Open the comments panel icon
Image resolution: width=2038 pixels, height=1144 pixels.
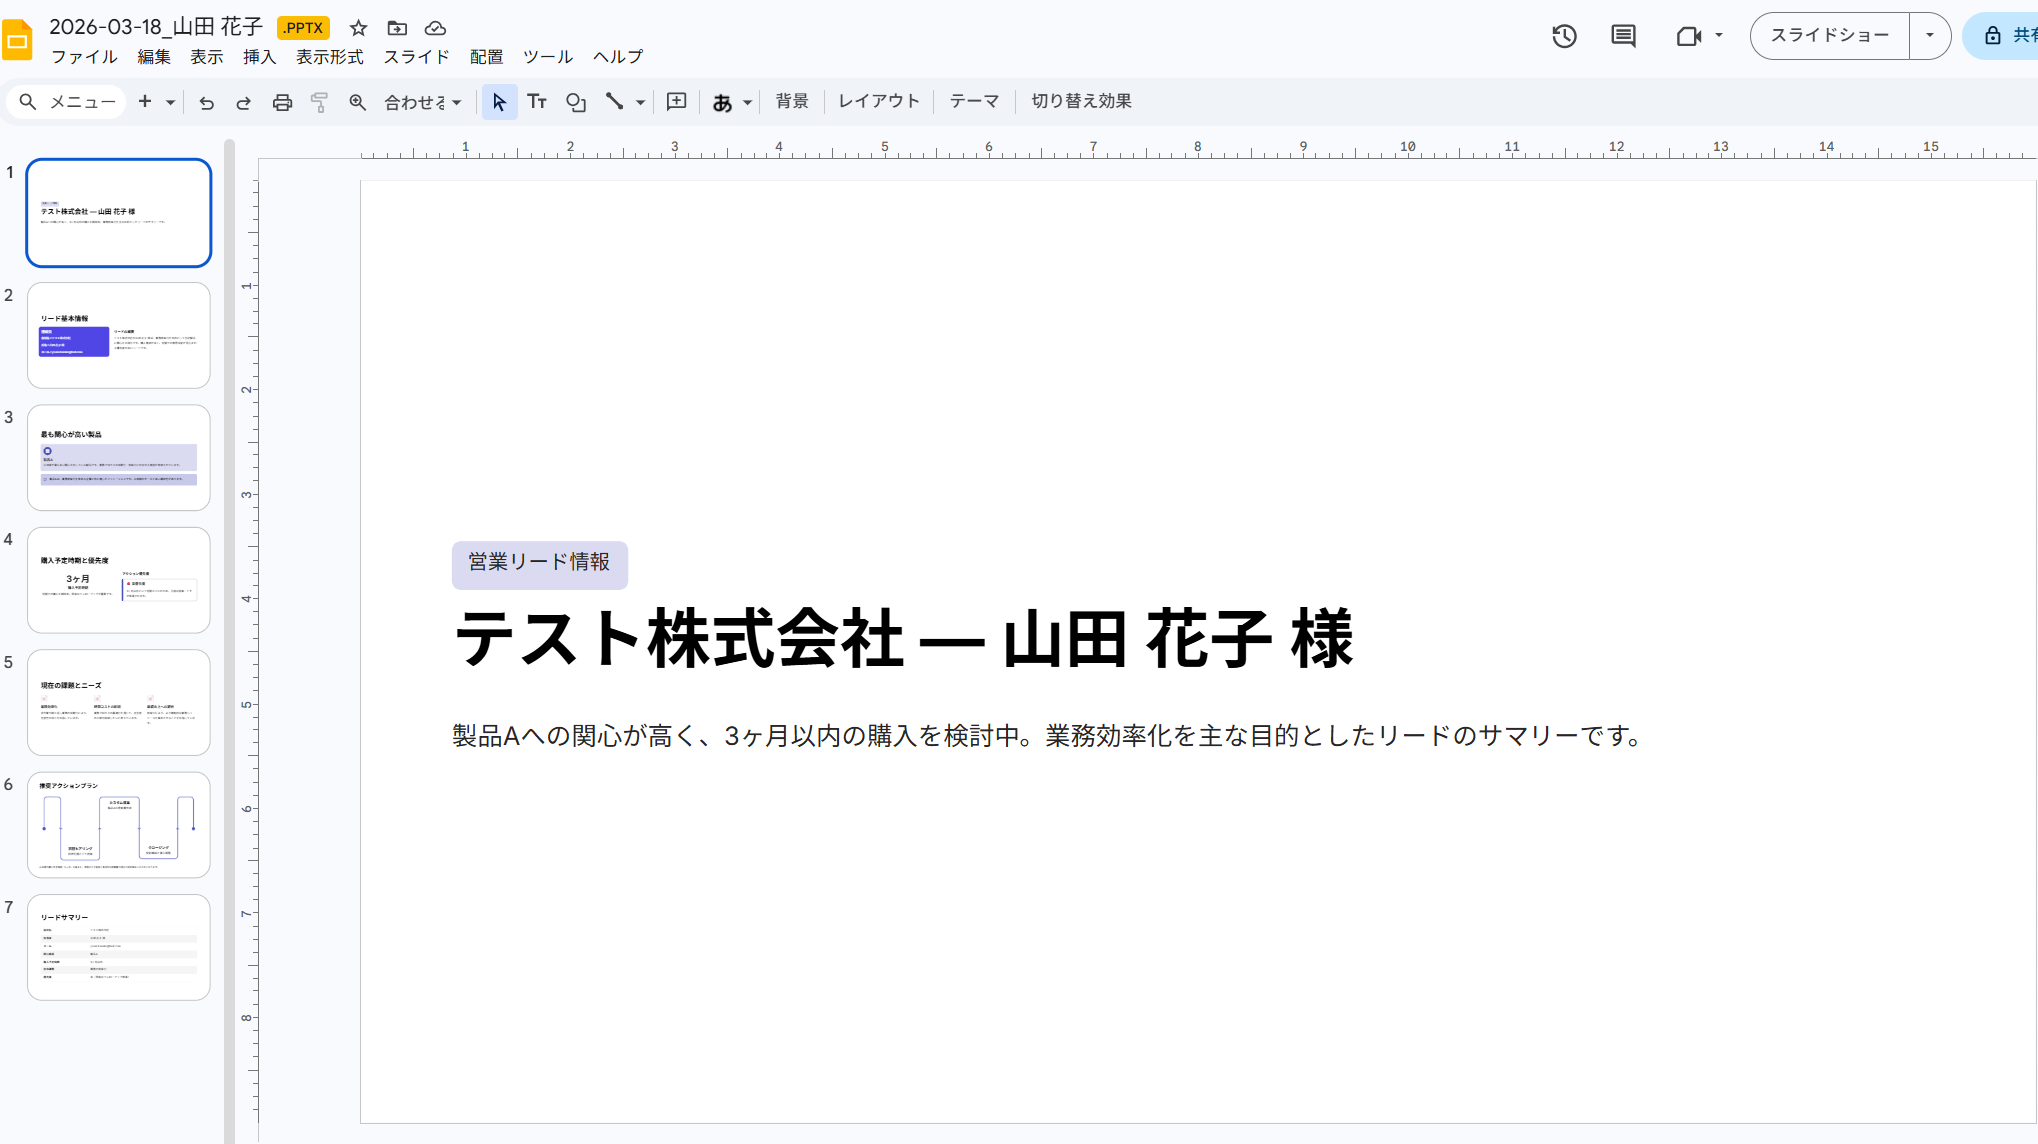(1623, 37)
